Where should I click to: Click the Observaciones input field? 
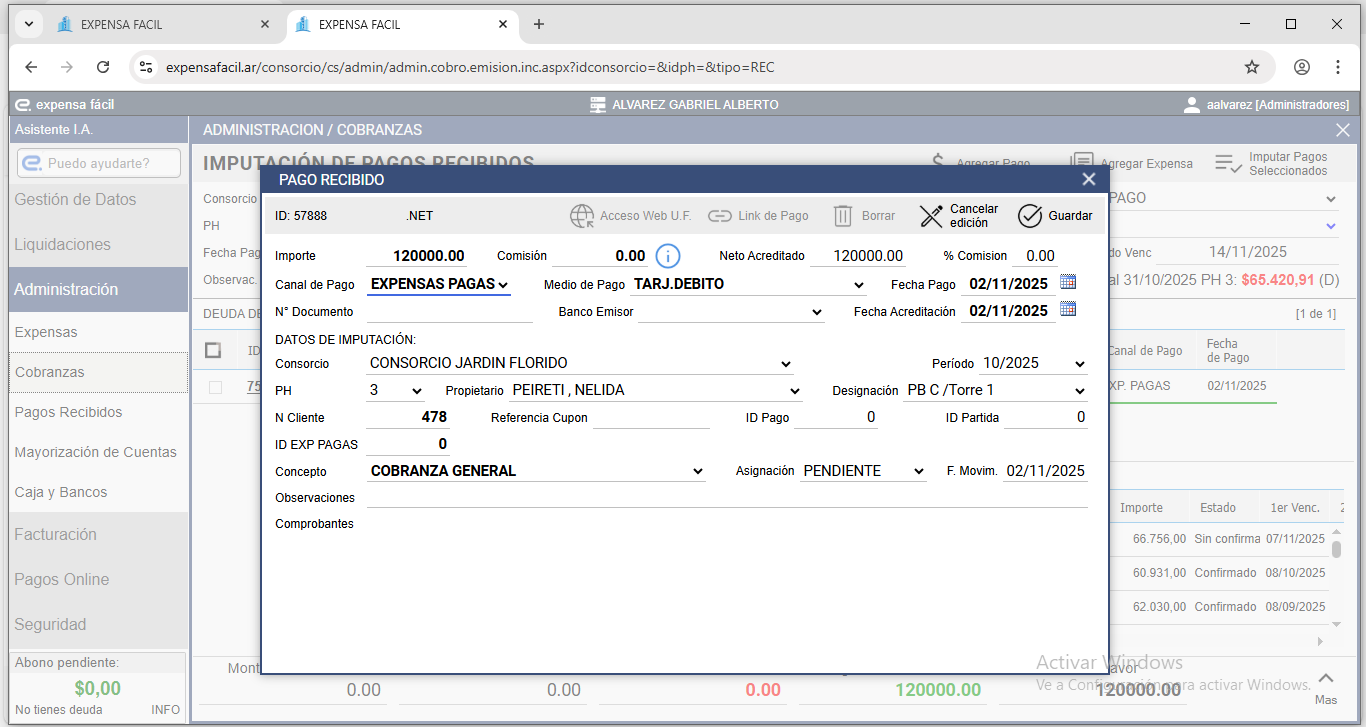[726, 497]
